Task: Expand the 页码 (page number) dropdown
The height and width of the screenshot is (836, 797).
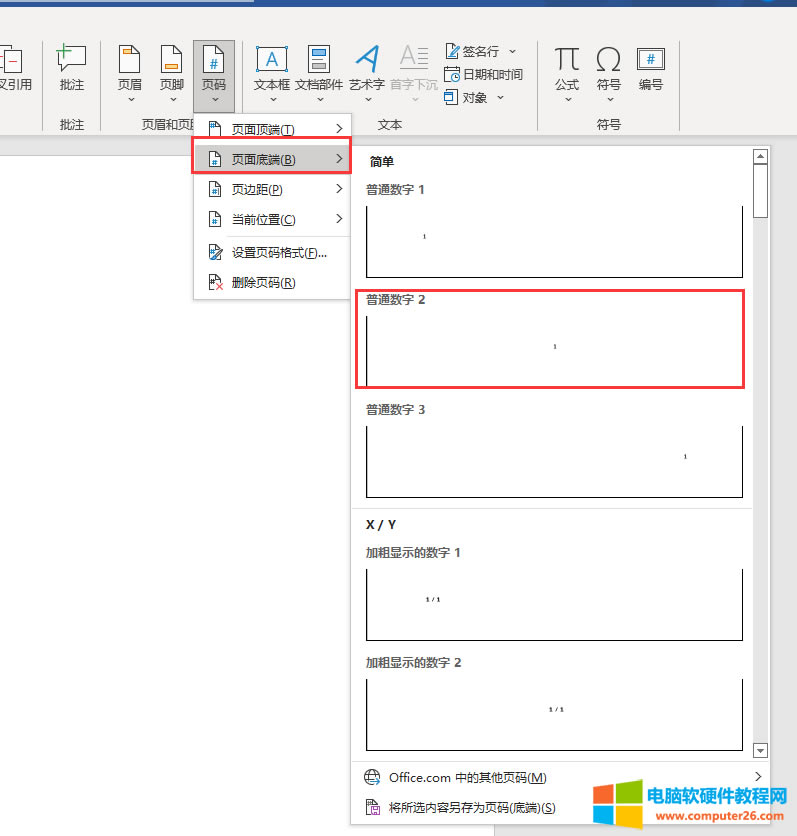Action: point(214,99)
